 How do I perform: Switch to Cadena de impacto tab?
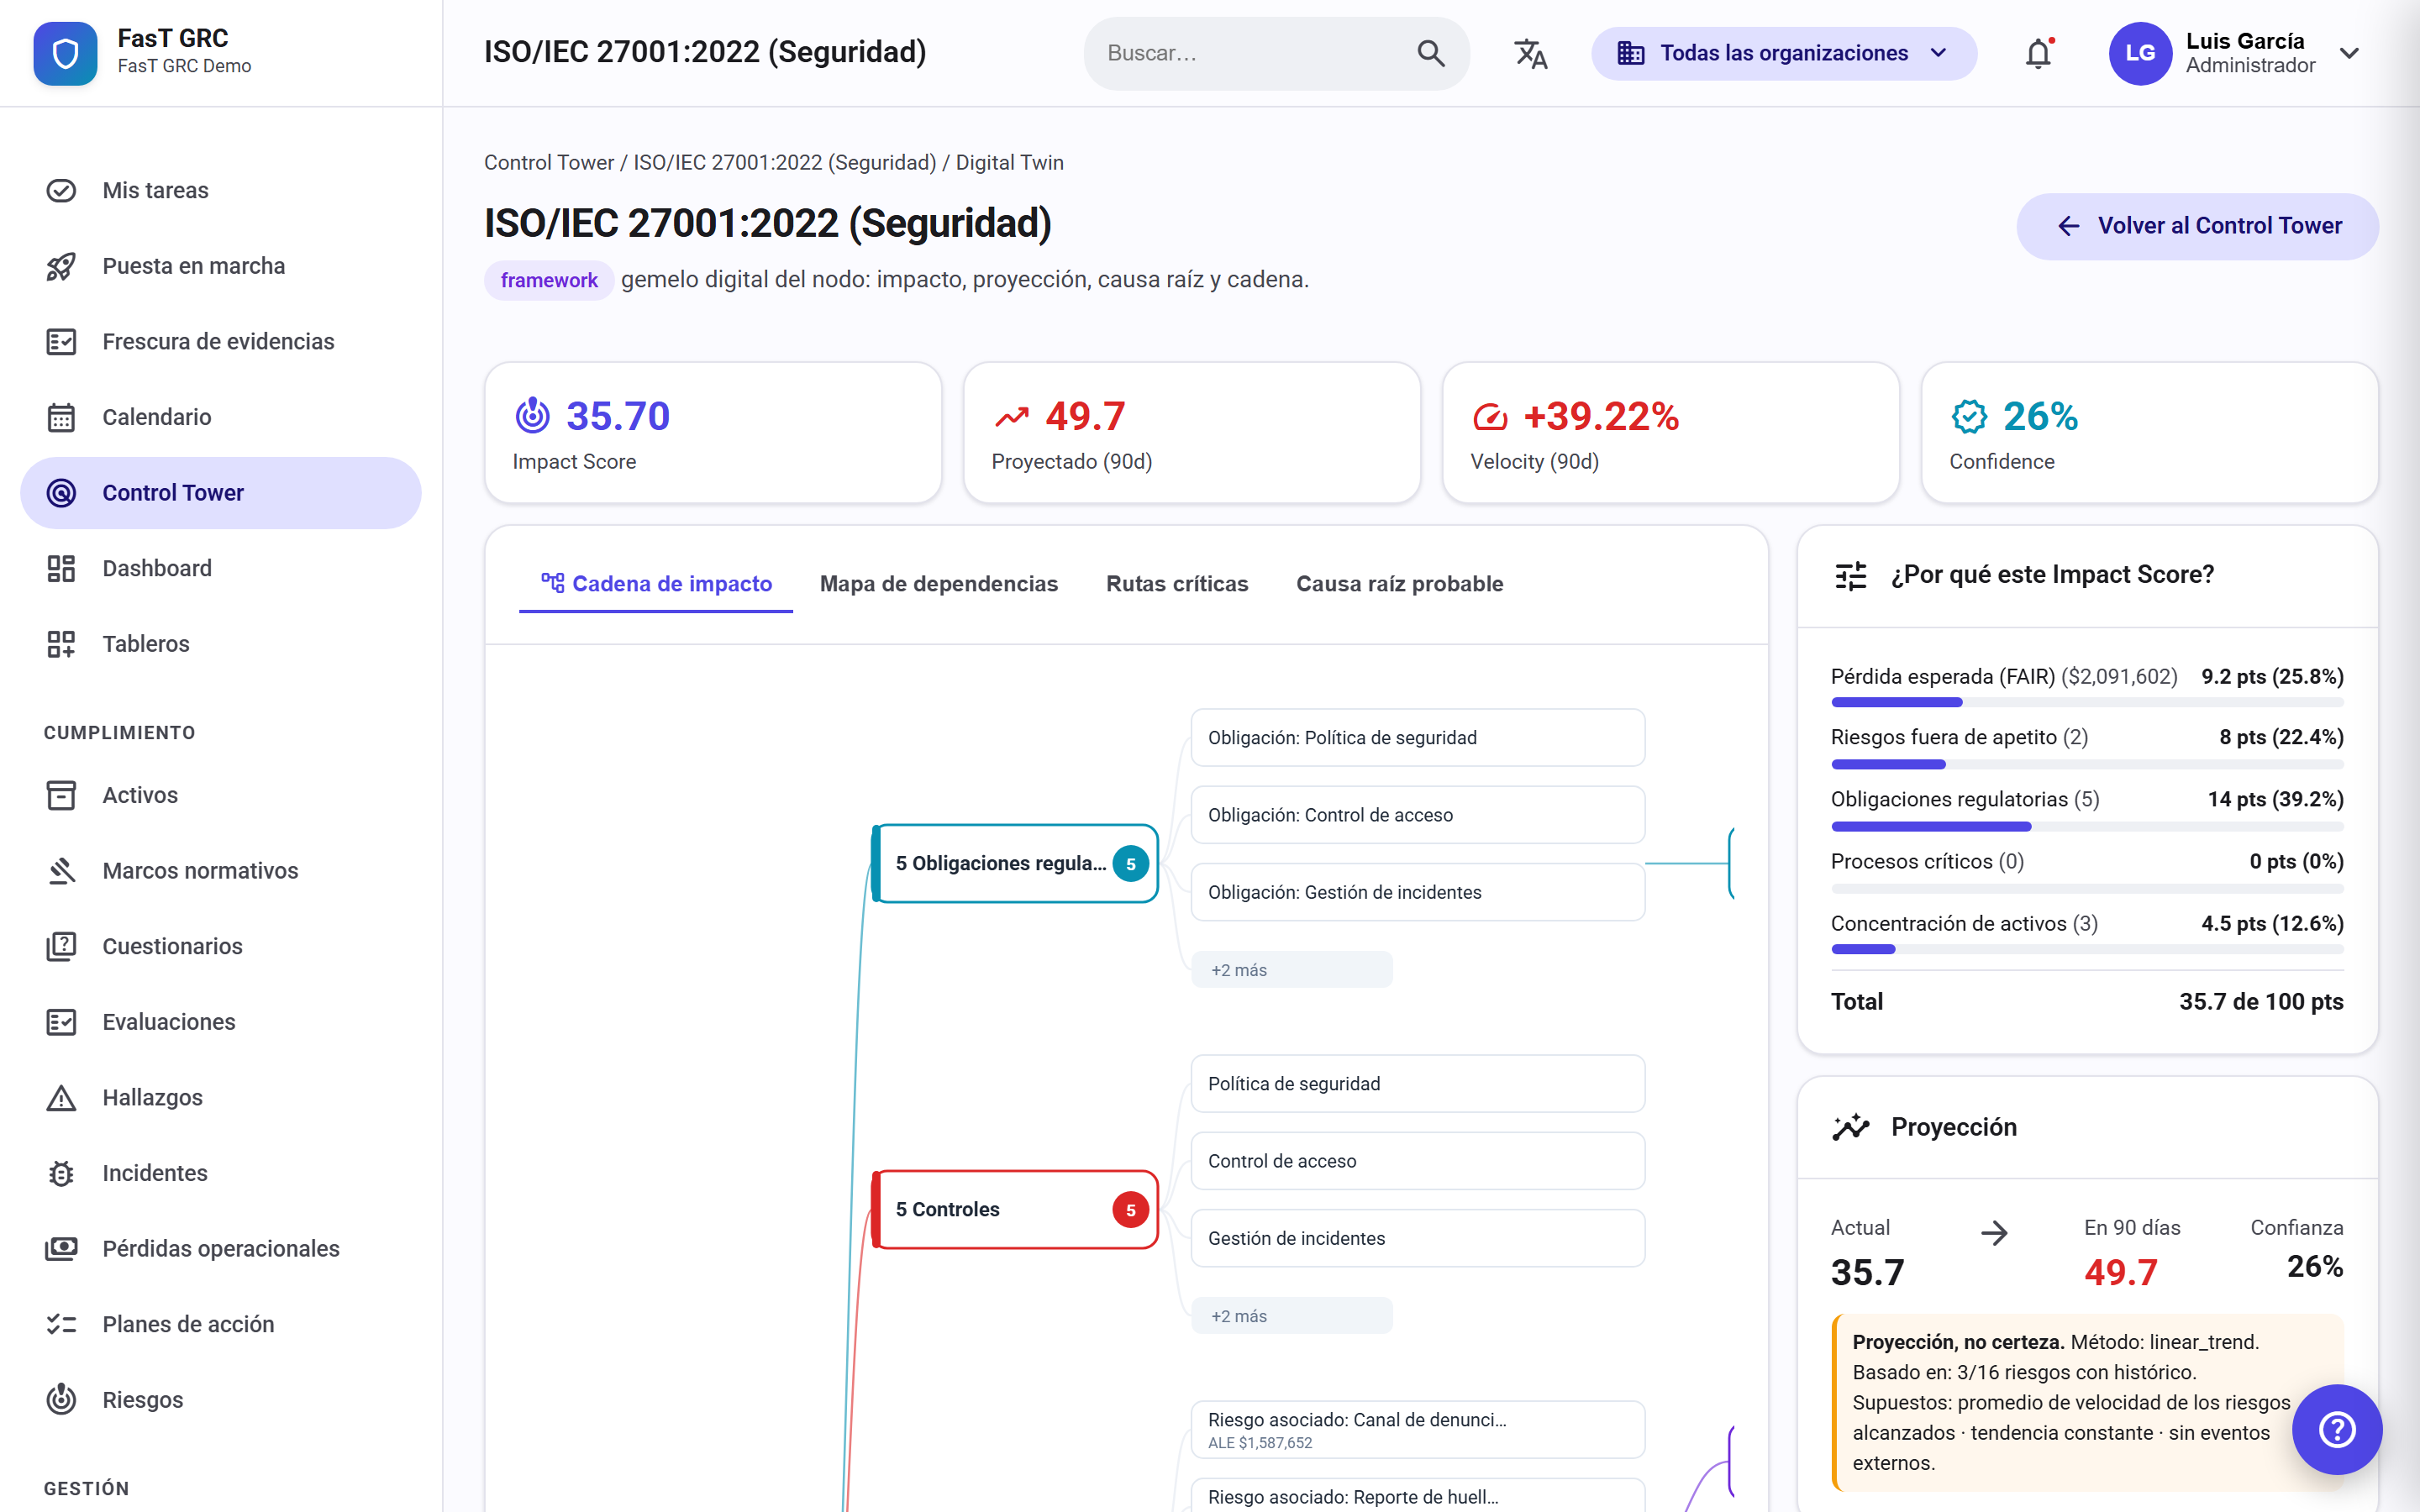[x=656, y=584]
